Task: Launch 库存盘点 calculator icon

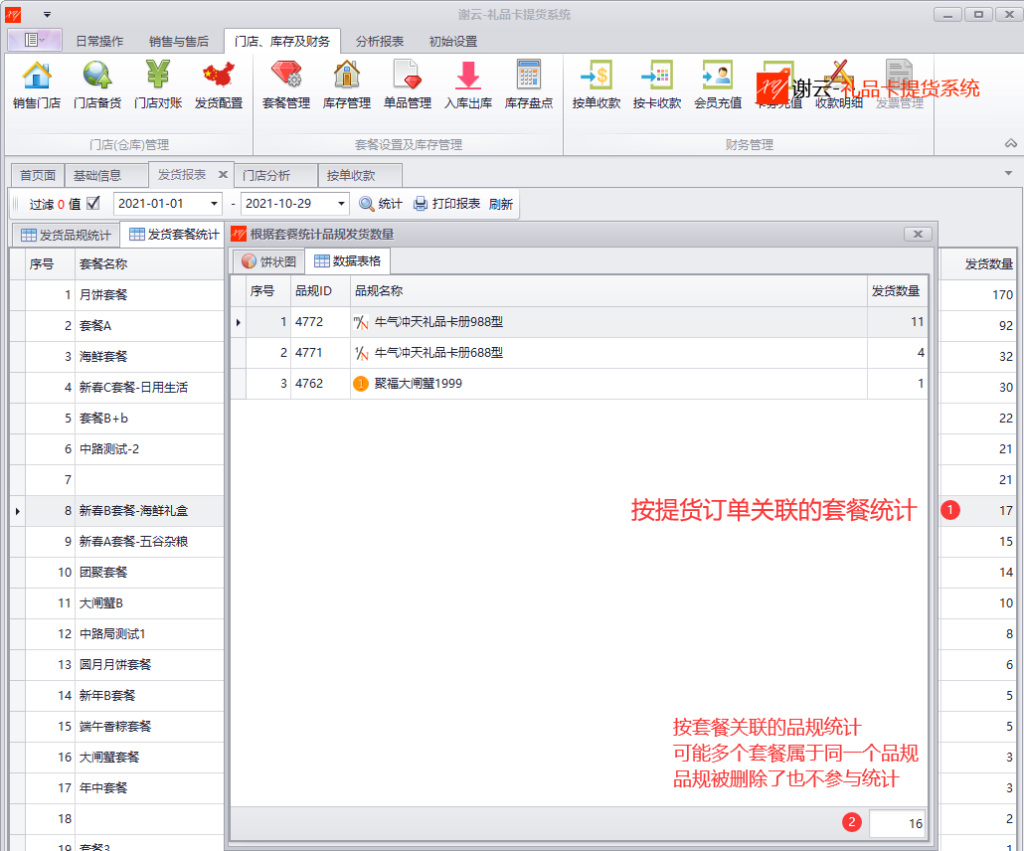Action: click(x=529, y=75)
